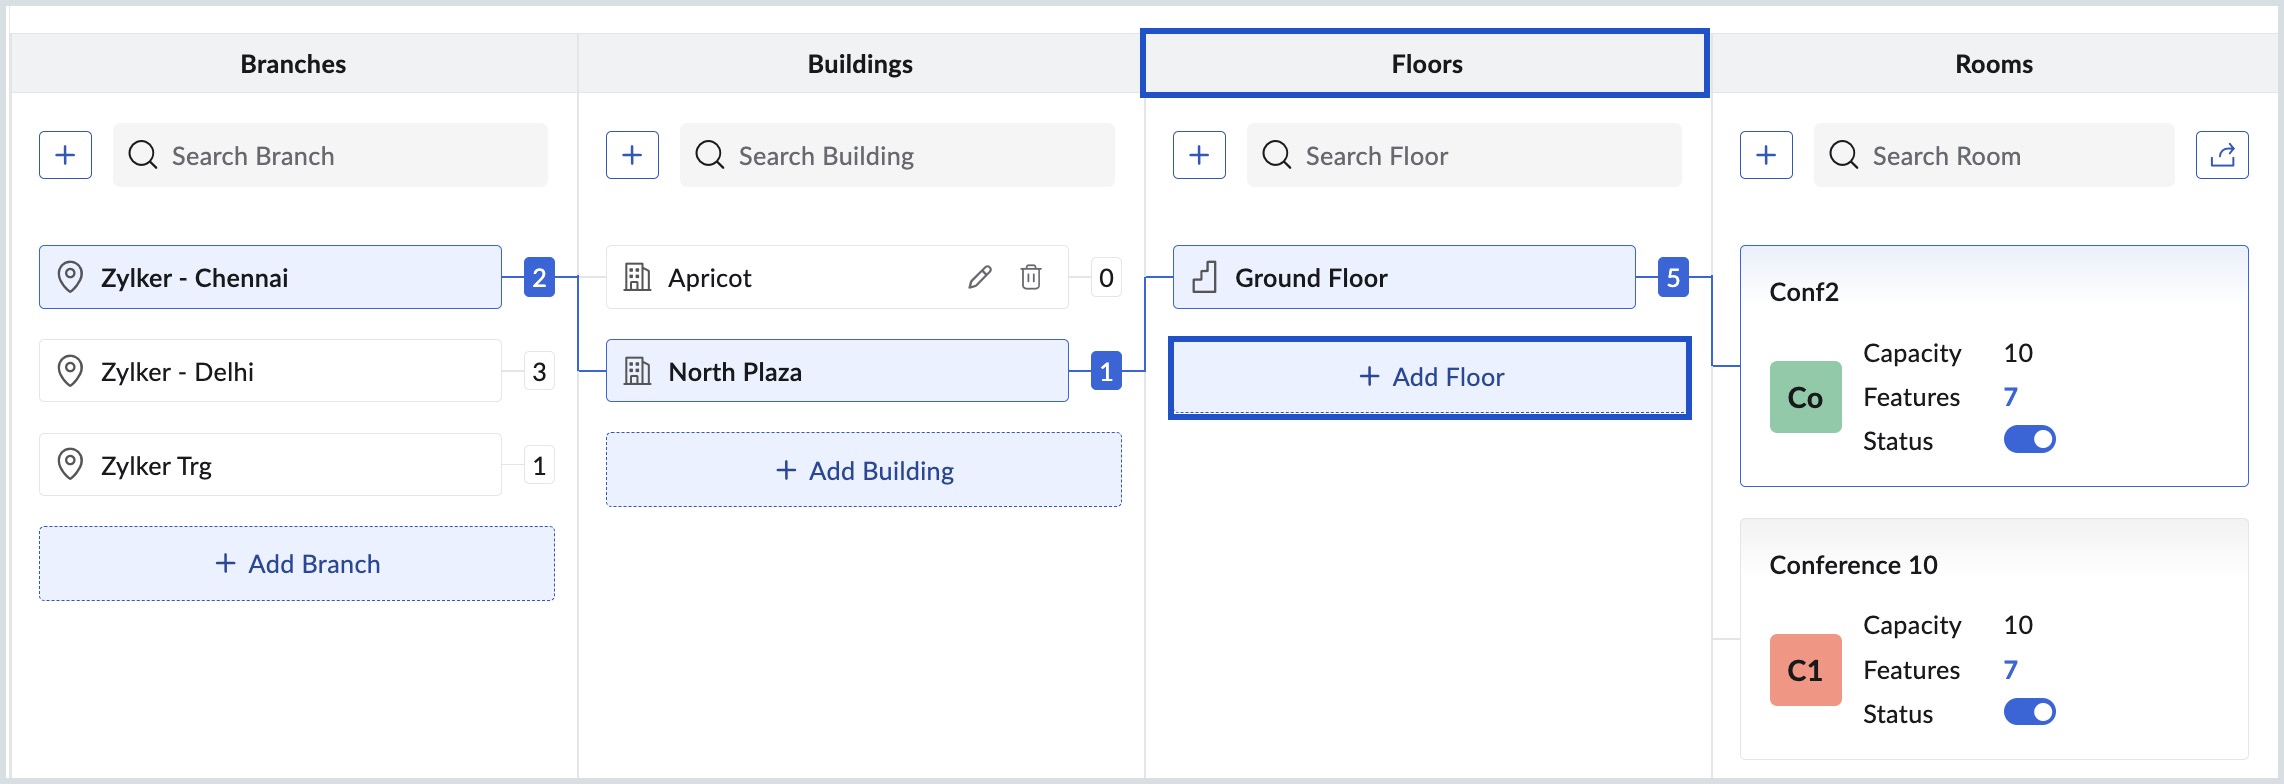Toggle the Conf2 room status switch
This screenshot has width=2284, height=784.
(x=2029, y=439)
